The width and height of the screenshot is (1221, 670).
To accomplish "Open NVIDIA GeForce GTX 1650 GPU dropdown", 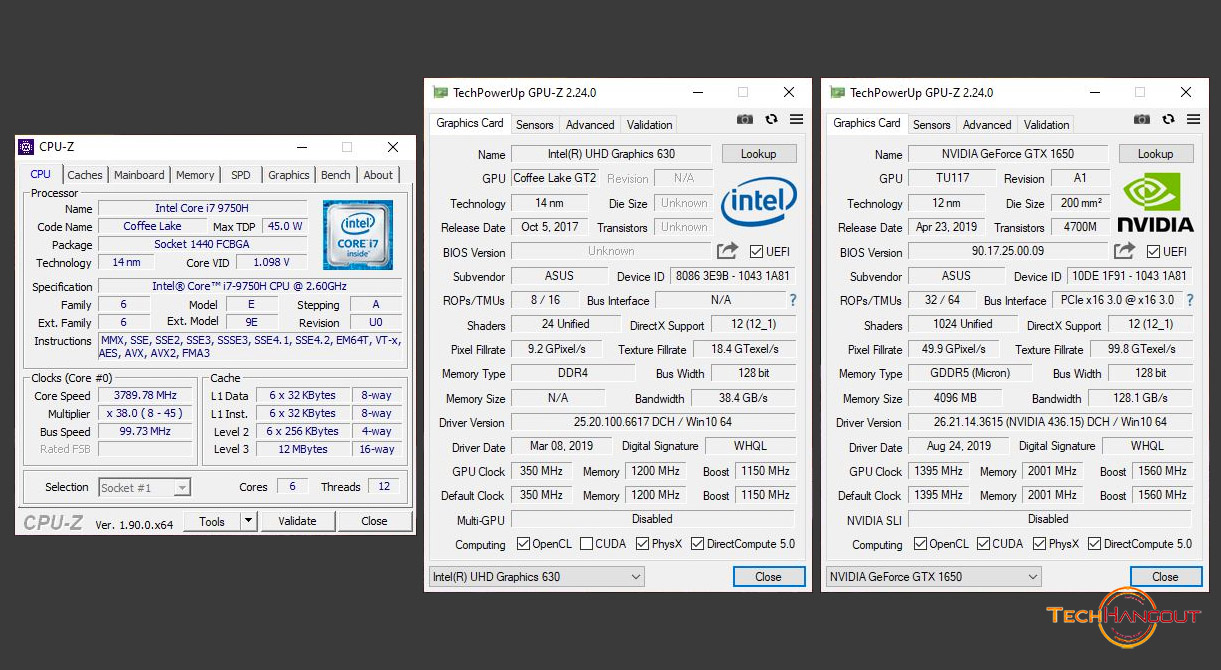I will coord(934,577).
